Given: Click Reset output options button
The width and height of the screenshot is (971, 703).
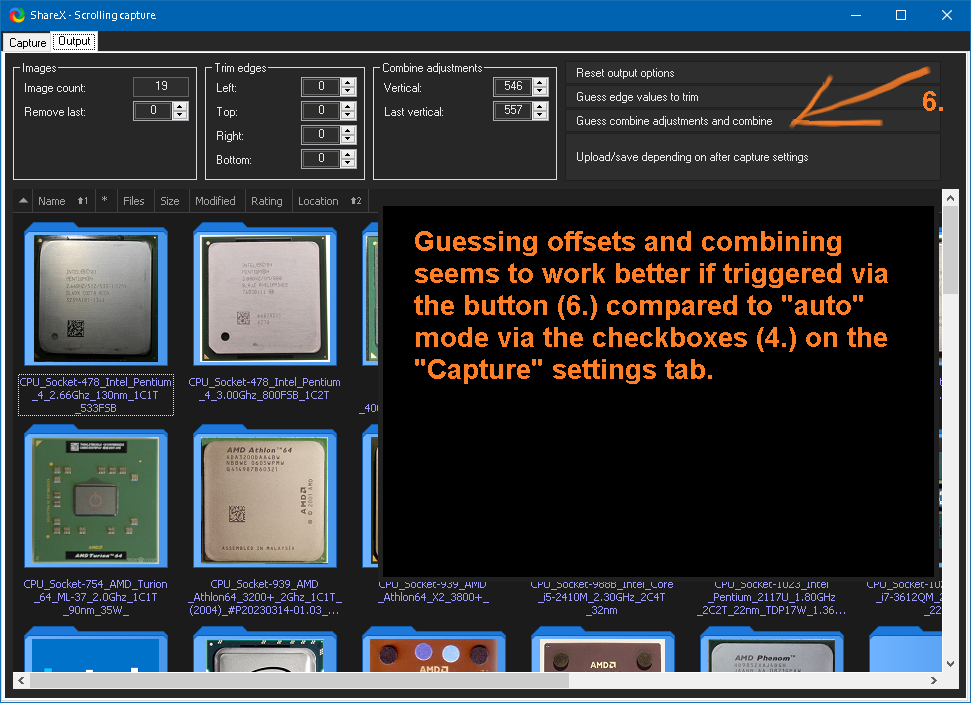Looking at the screenshot, I should coord(752,73).
